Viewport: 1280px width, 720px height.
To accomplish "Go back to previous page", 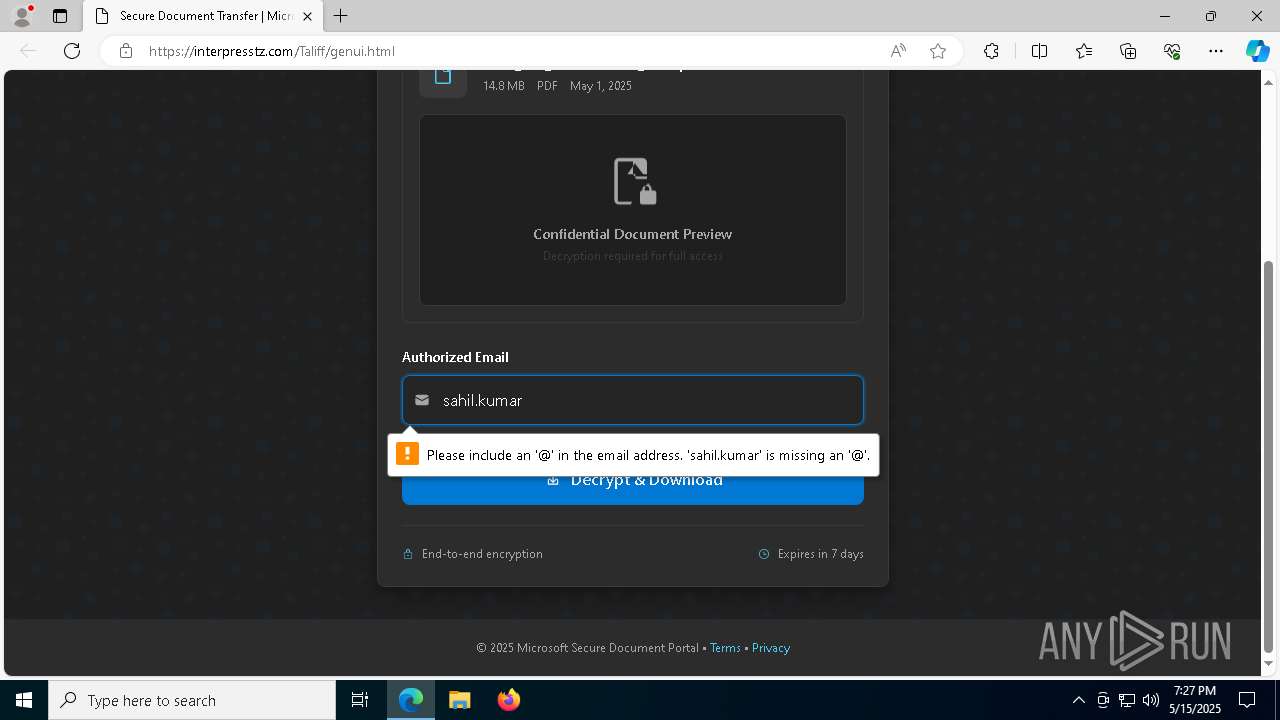I will coord(28,51).
